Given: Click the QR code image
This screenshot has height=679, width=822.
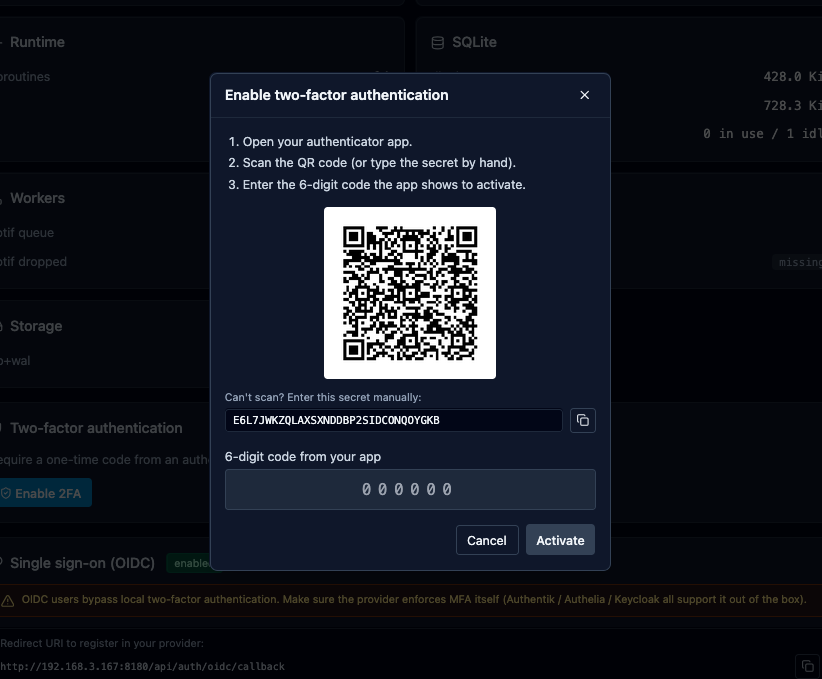Looking at the screenshot, I should click(x=410, y=293).
